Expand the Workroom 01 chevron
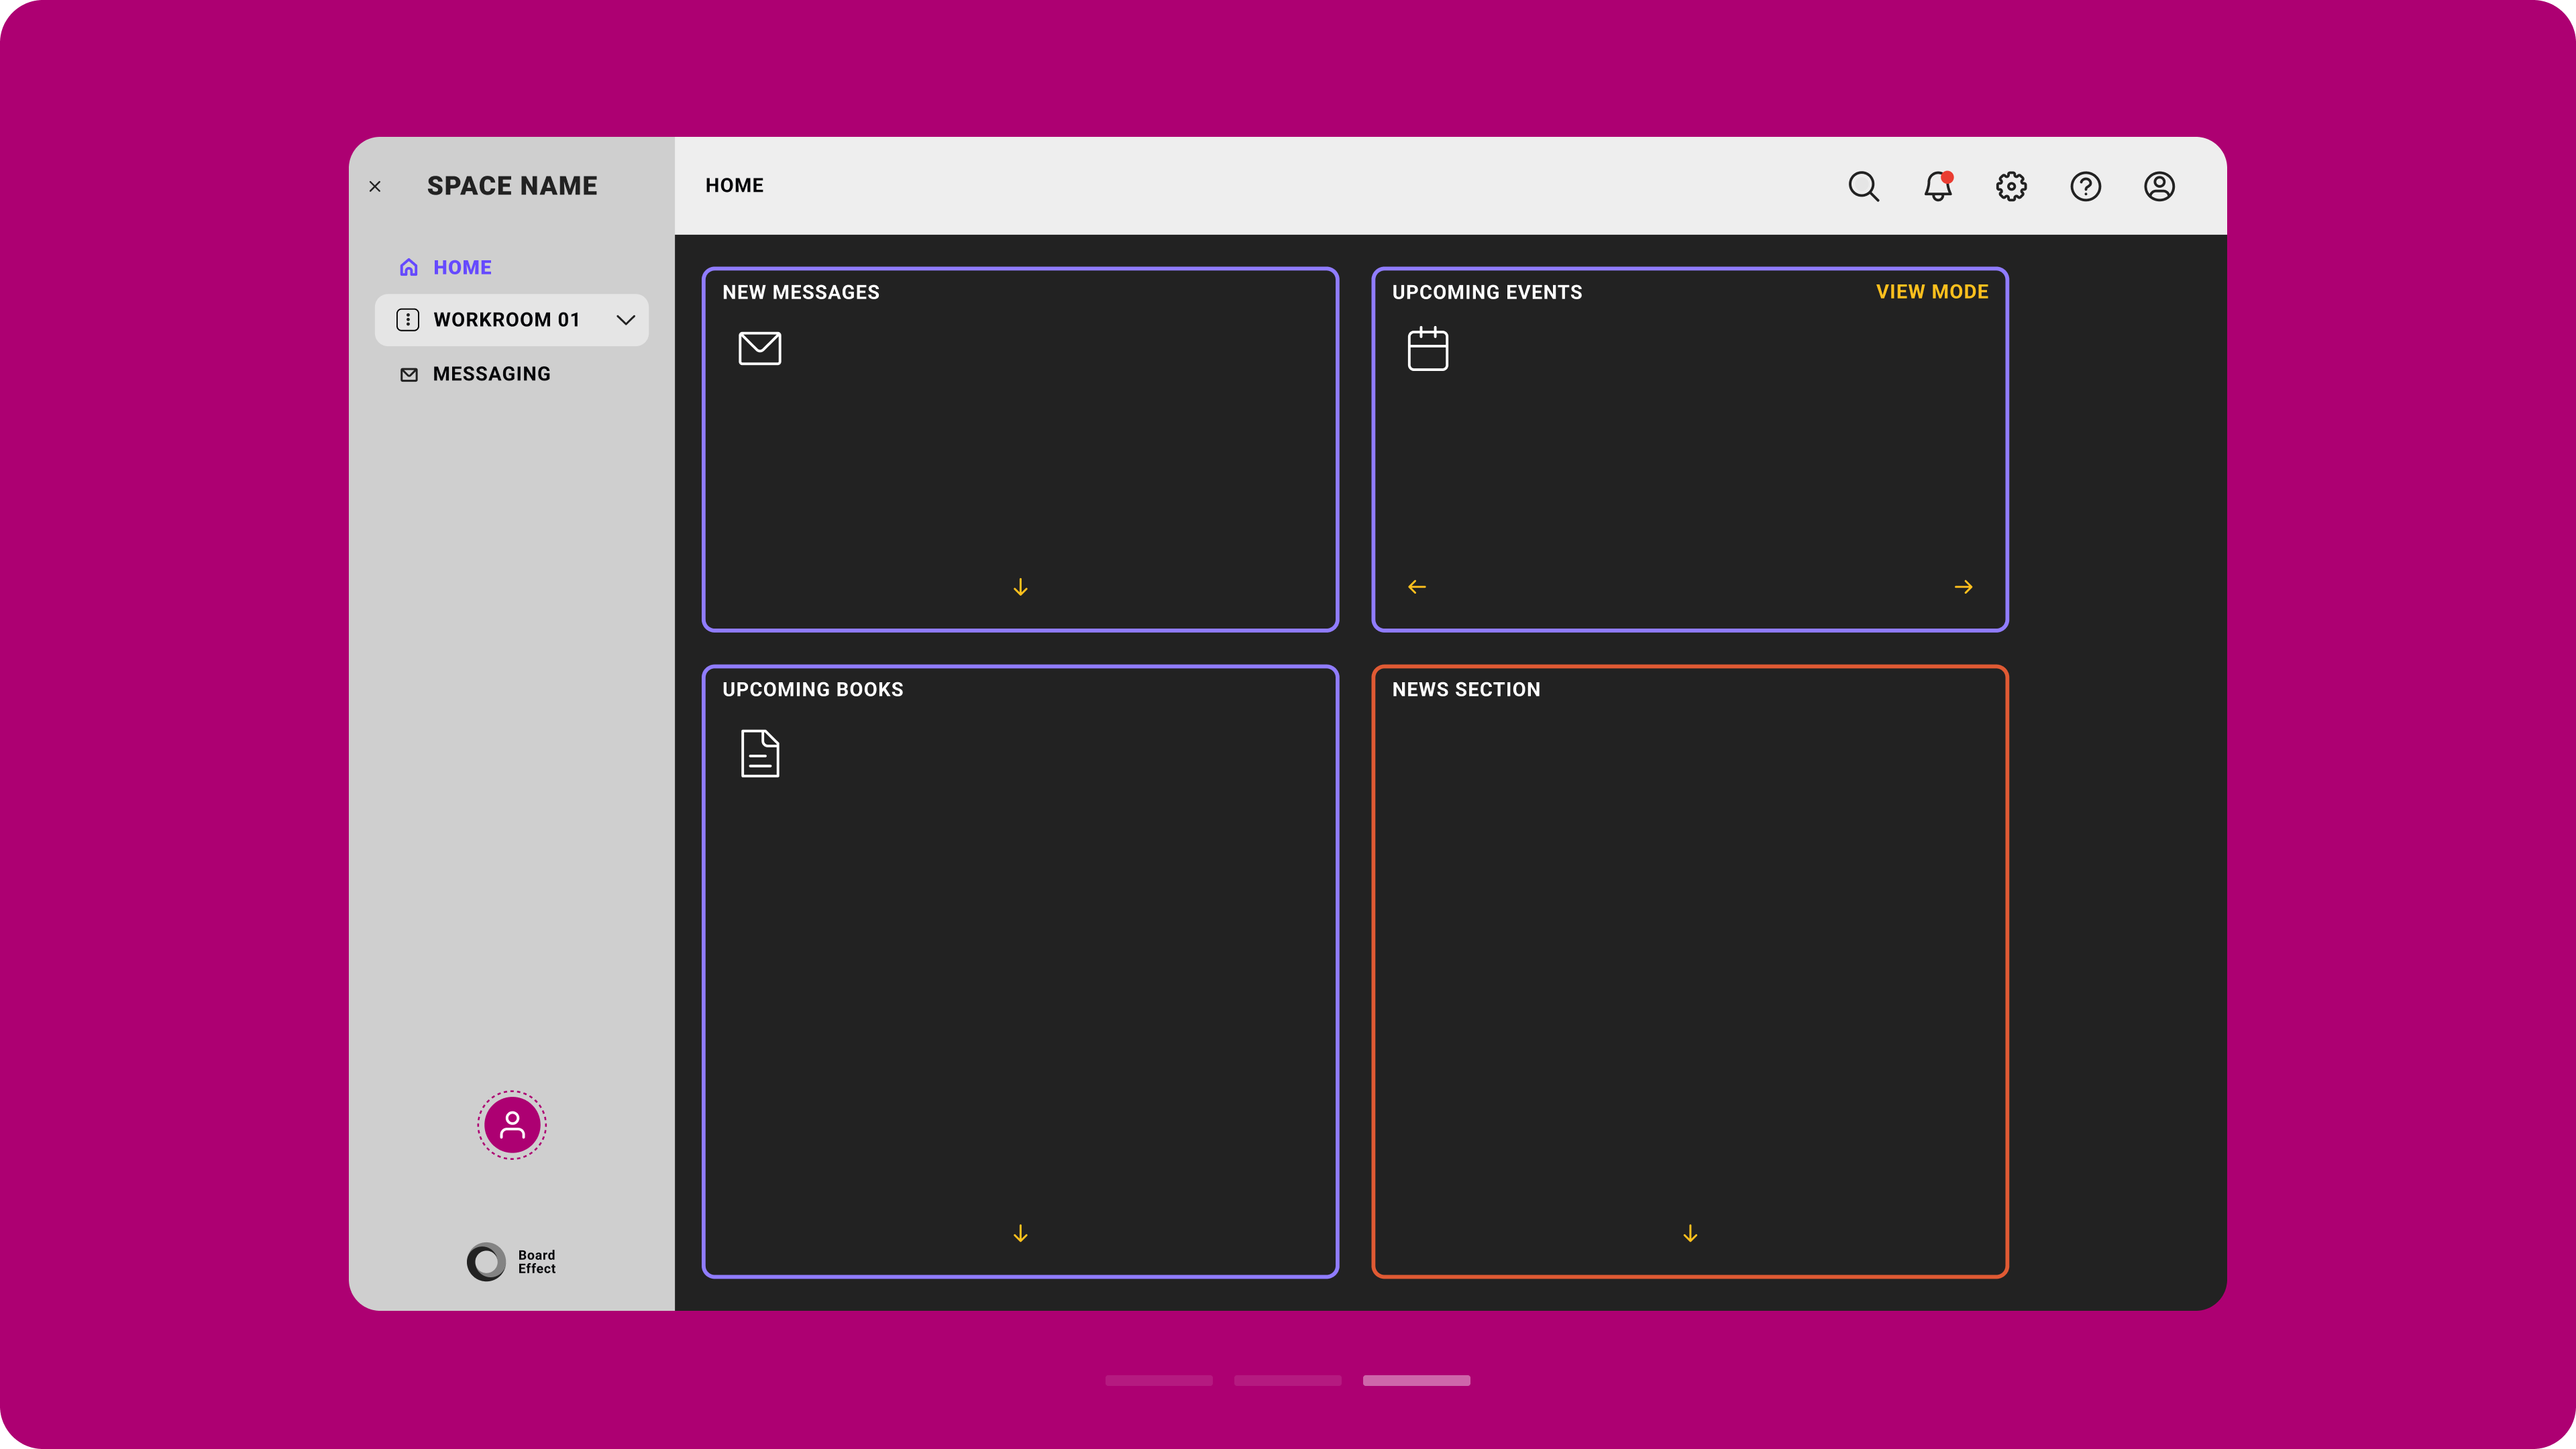2576x1449 pixels. coord(626,320)
